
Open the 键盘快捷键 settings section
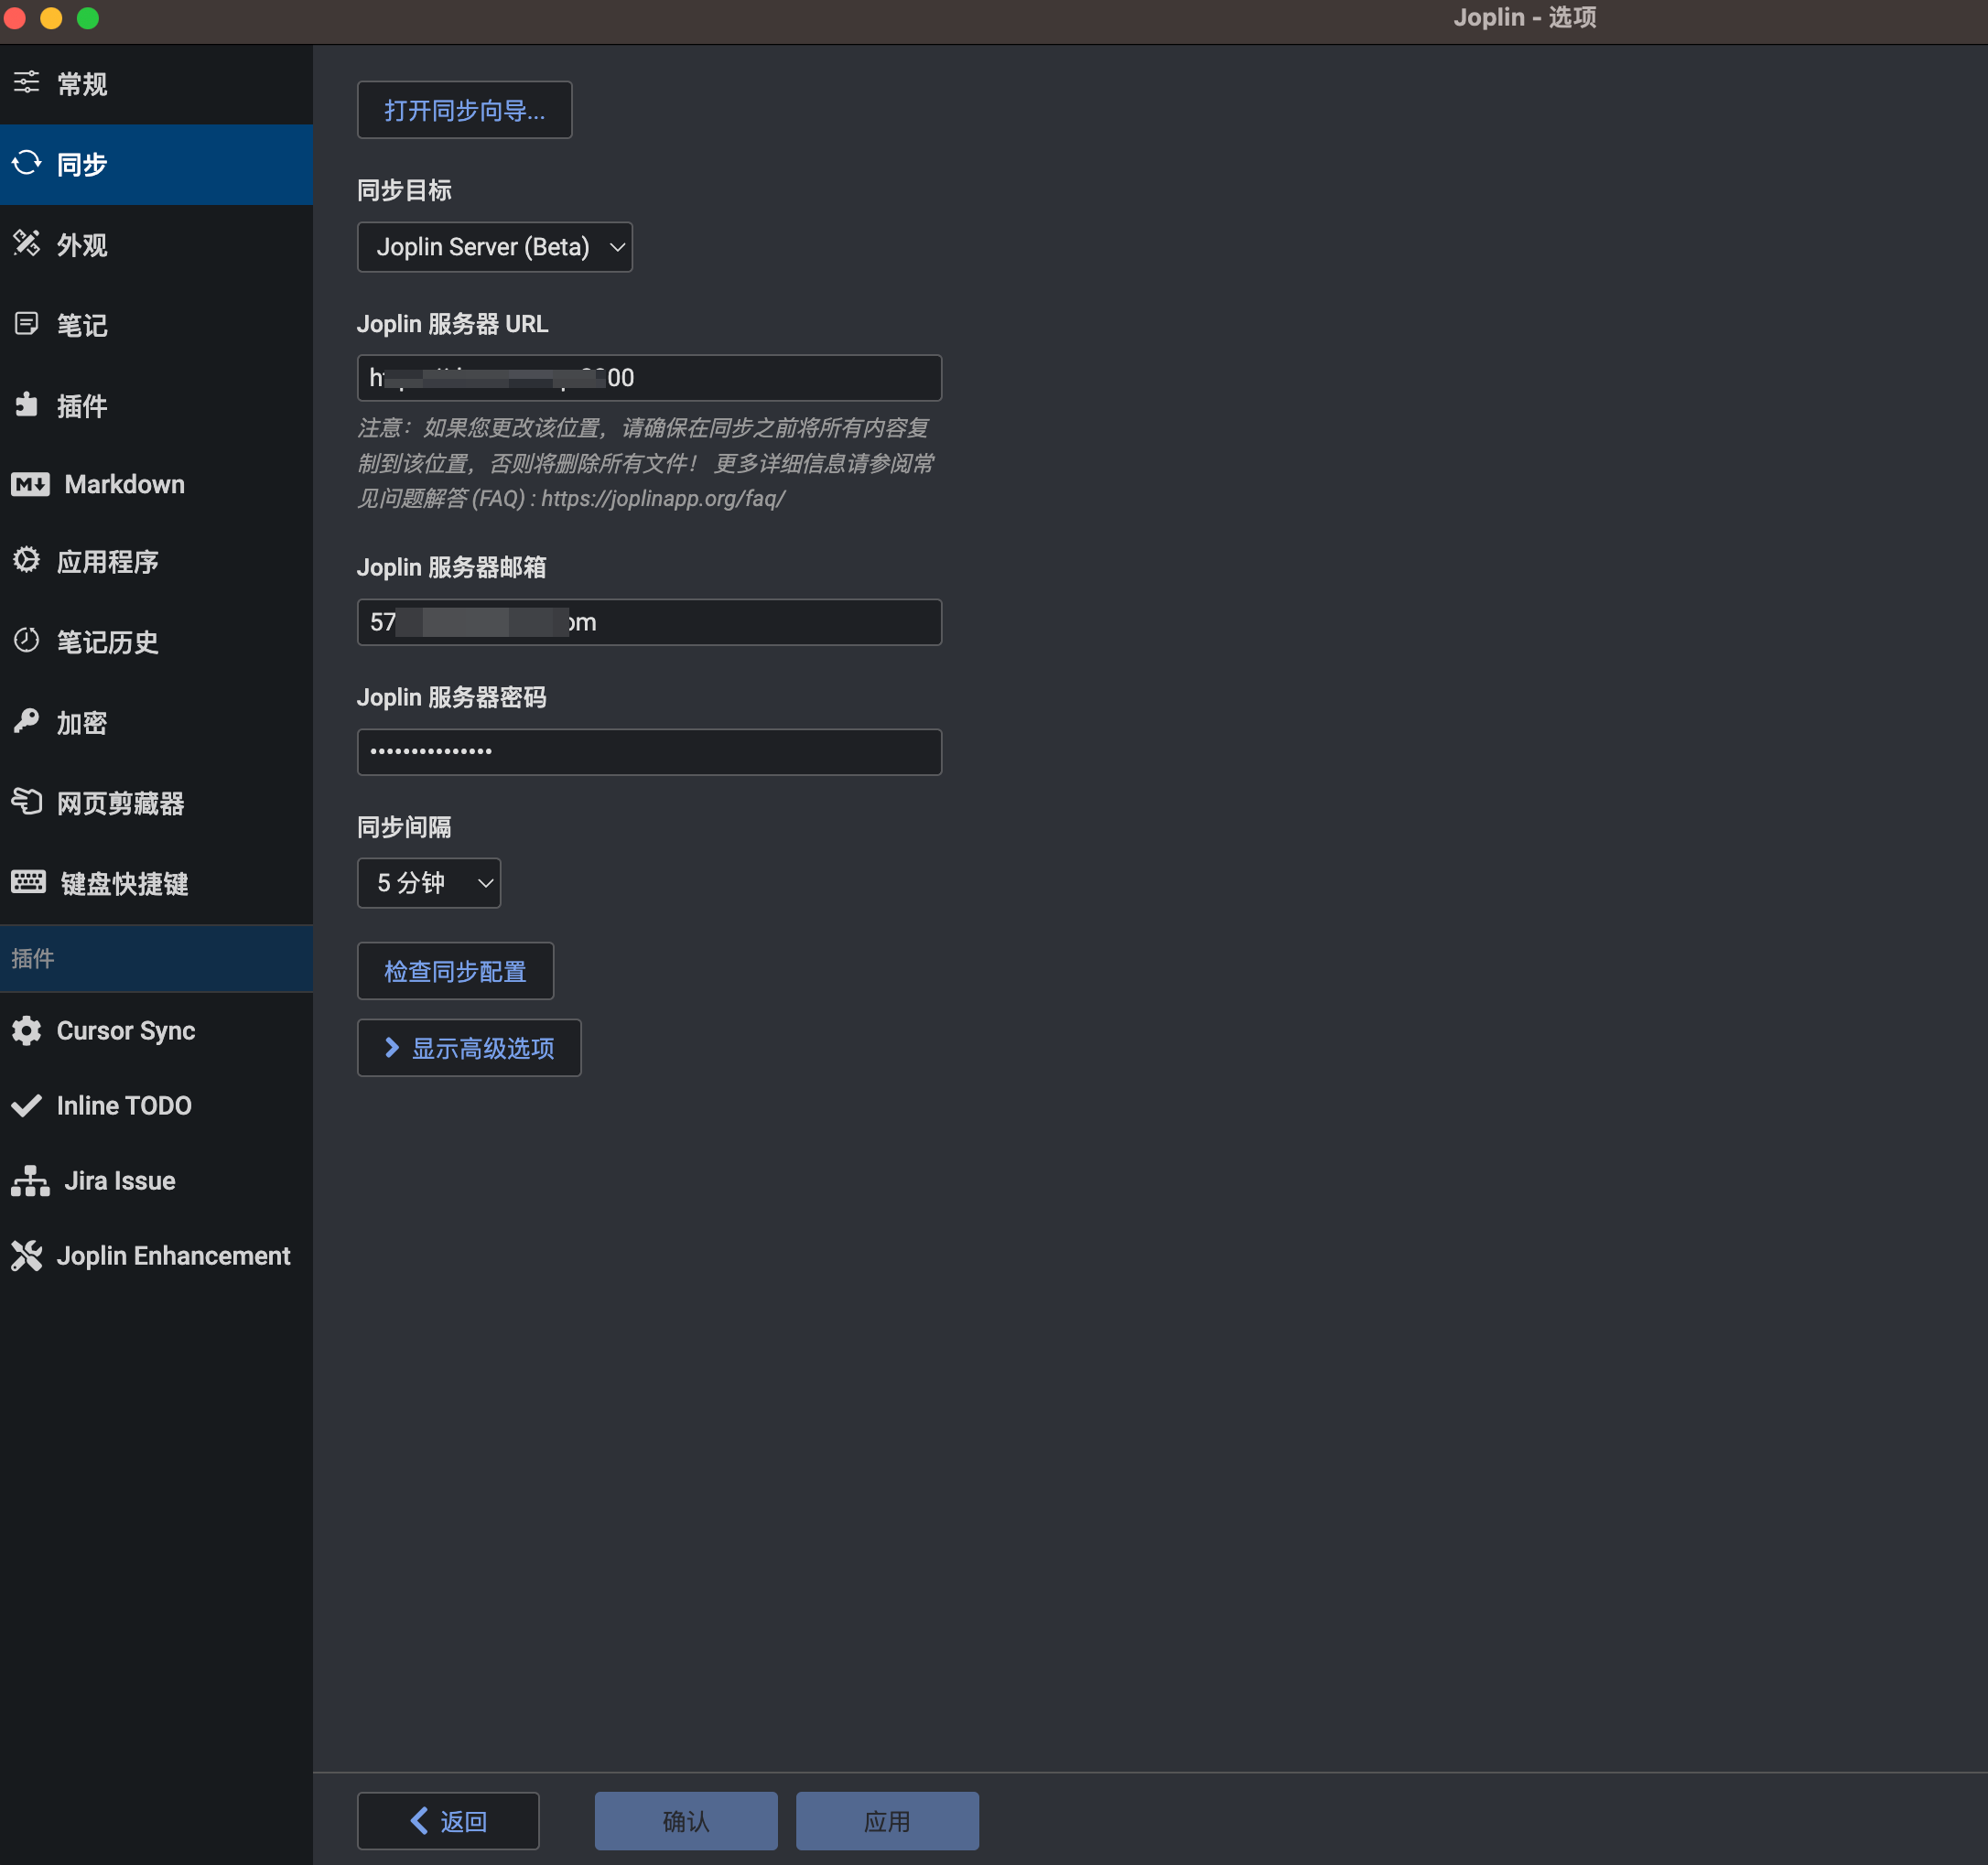[156, 884]
